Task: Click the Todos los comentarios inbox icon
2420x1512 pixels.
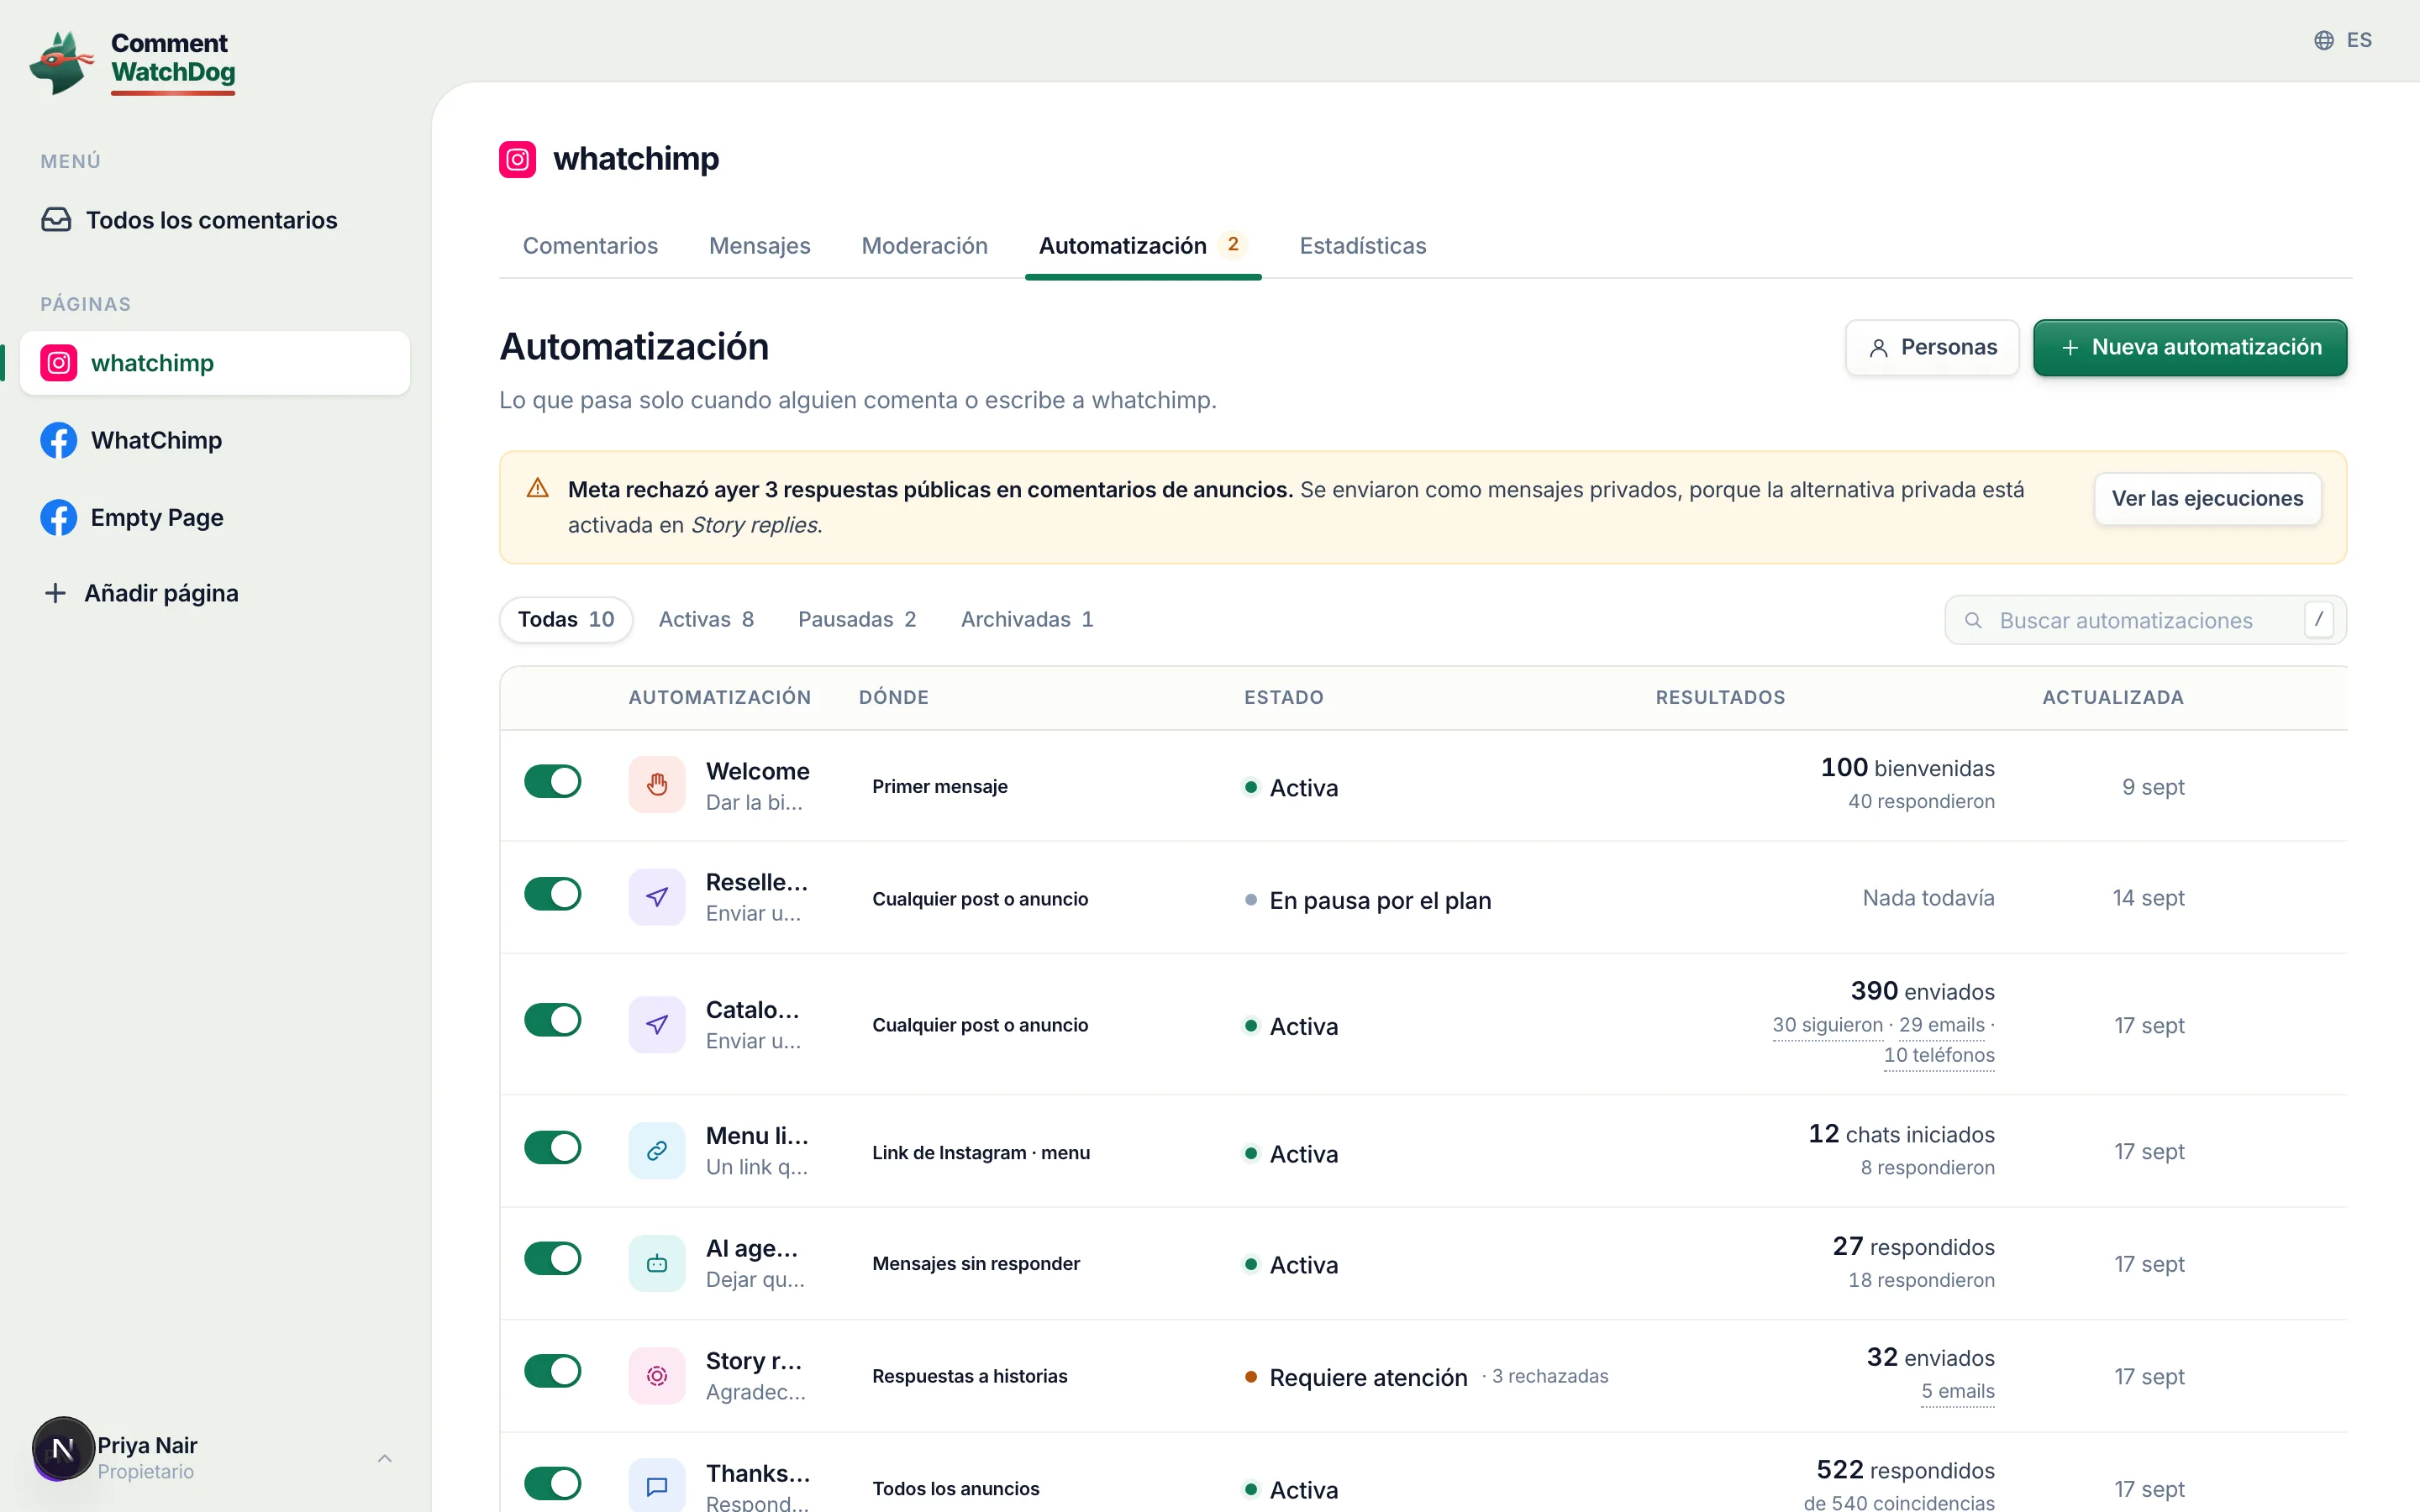Action: [56, 220]
